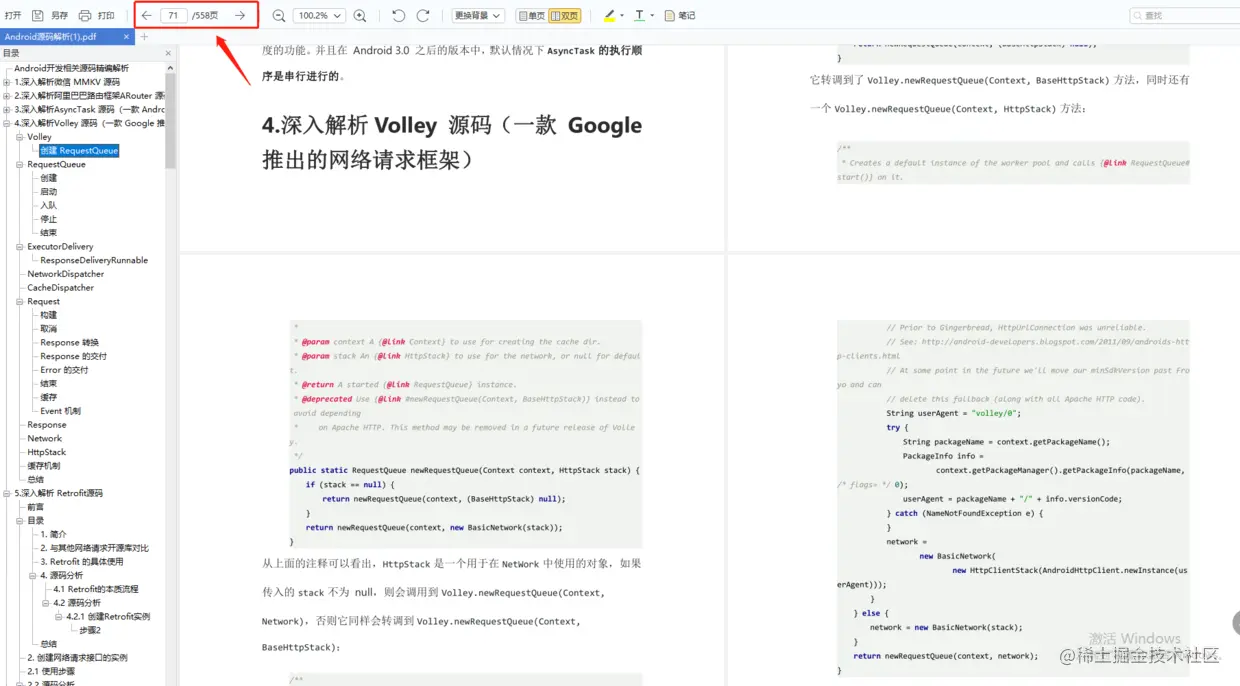Open ResponseDeliveryRunnable outline entry
The image size is (1240, 686).
click(x=94, y=260)
